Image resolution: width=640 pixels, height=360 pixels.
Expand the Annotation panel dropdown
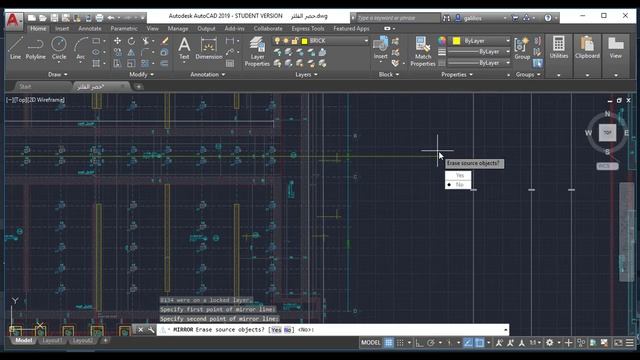pyautogui.click(x=208, y=75)
